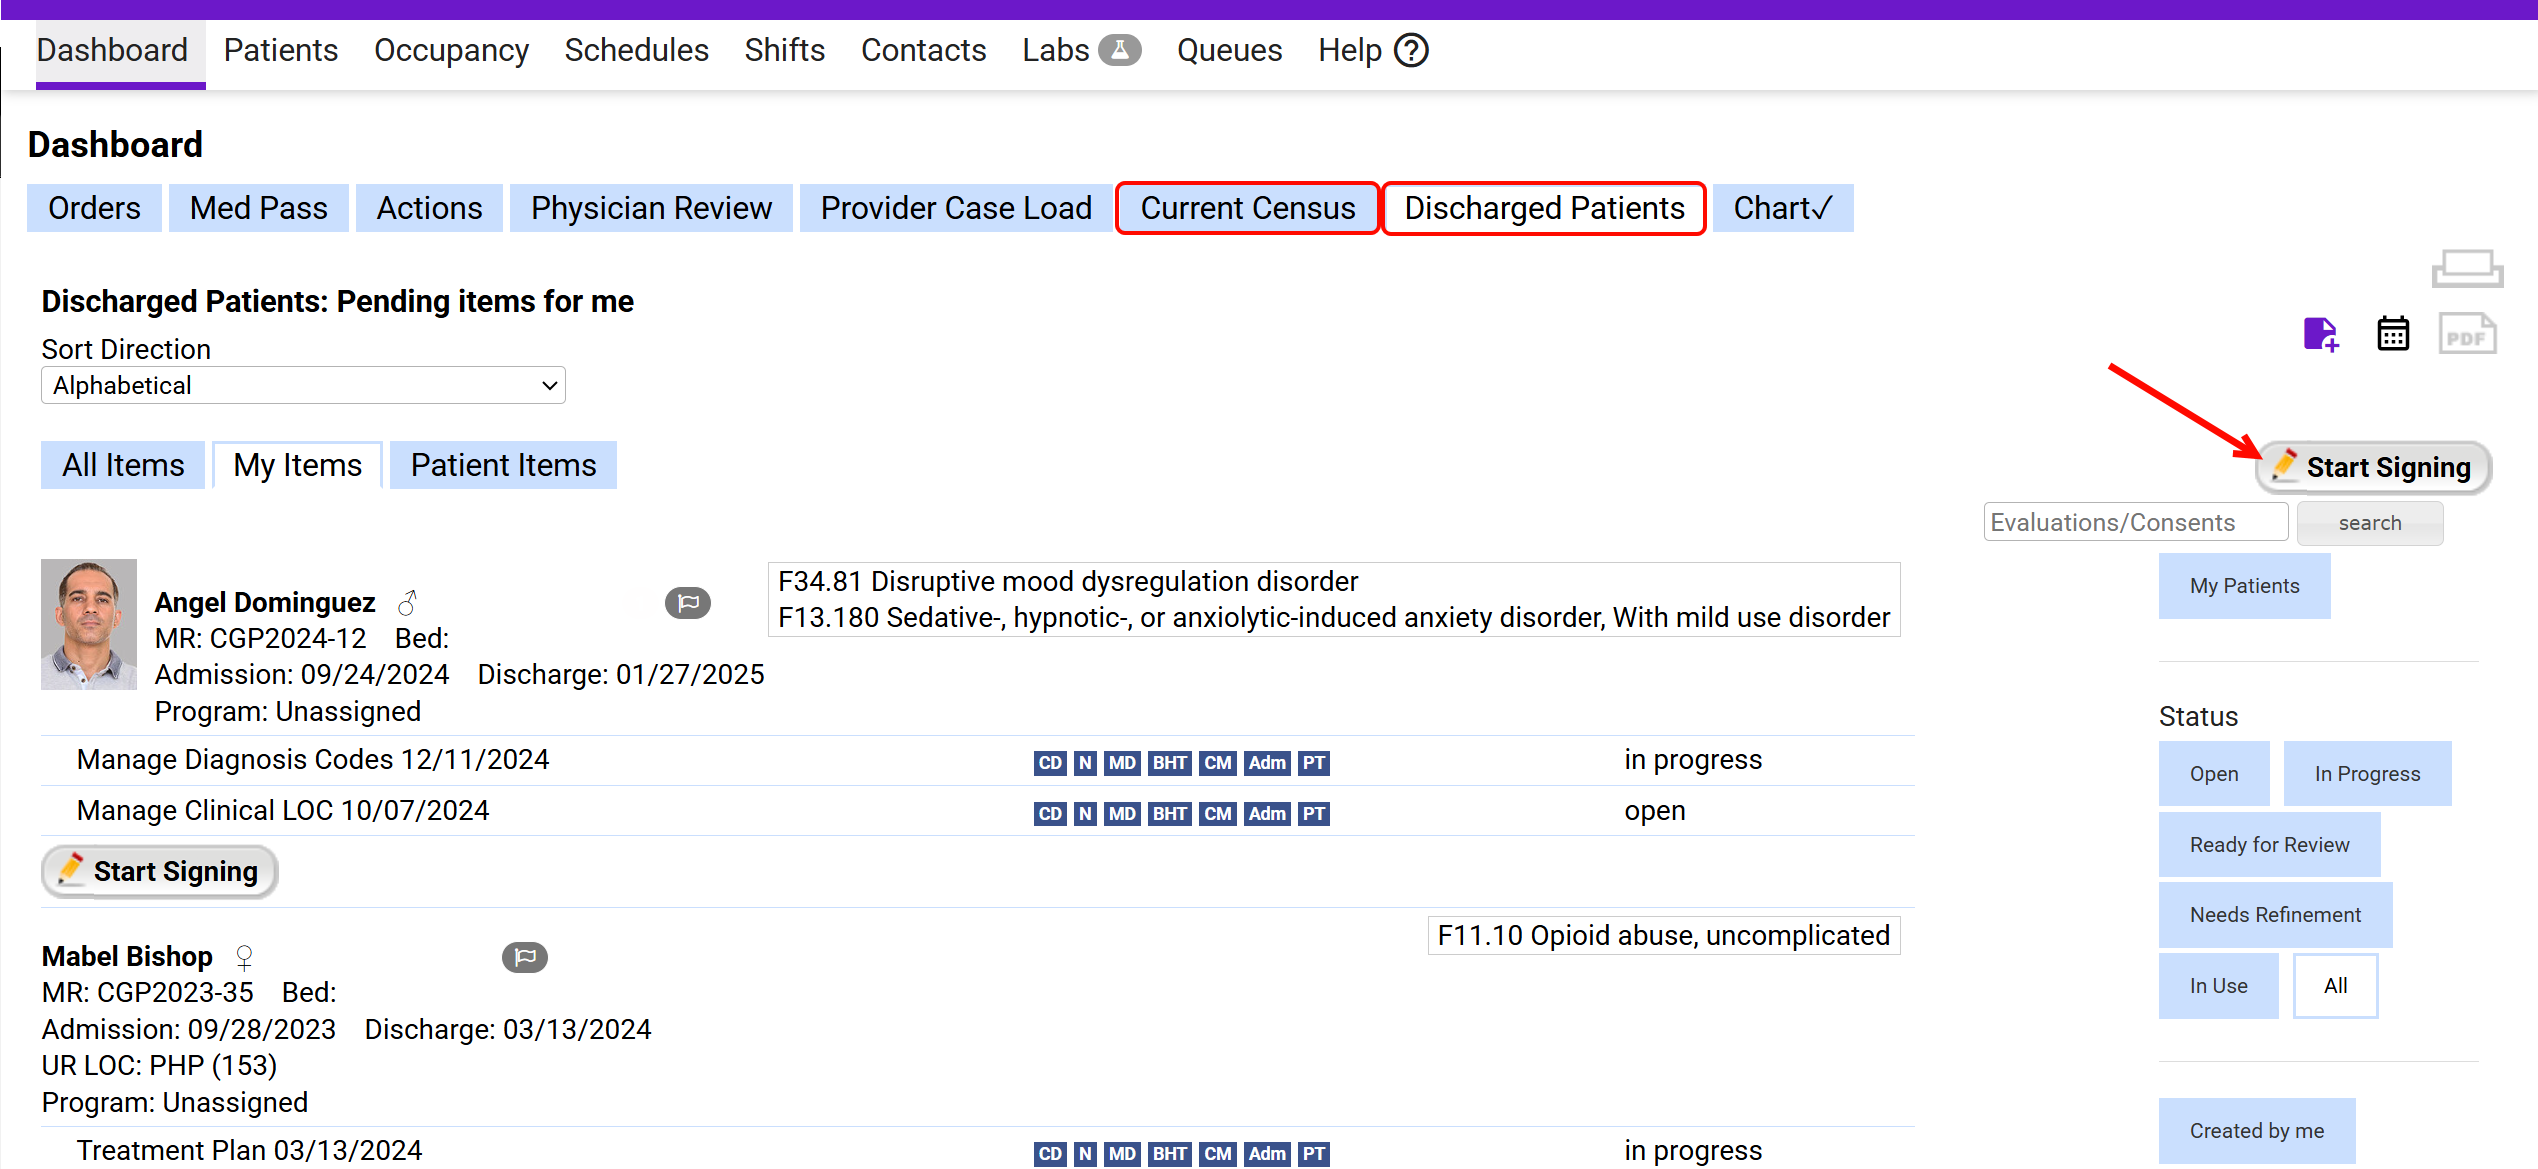Open the Help question mark icon
Image resolution: width=2538 pixels, height=1169 pixels.
(x=1411, y=50)
